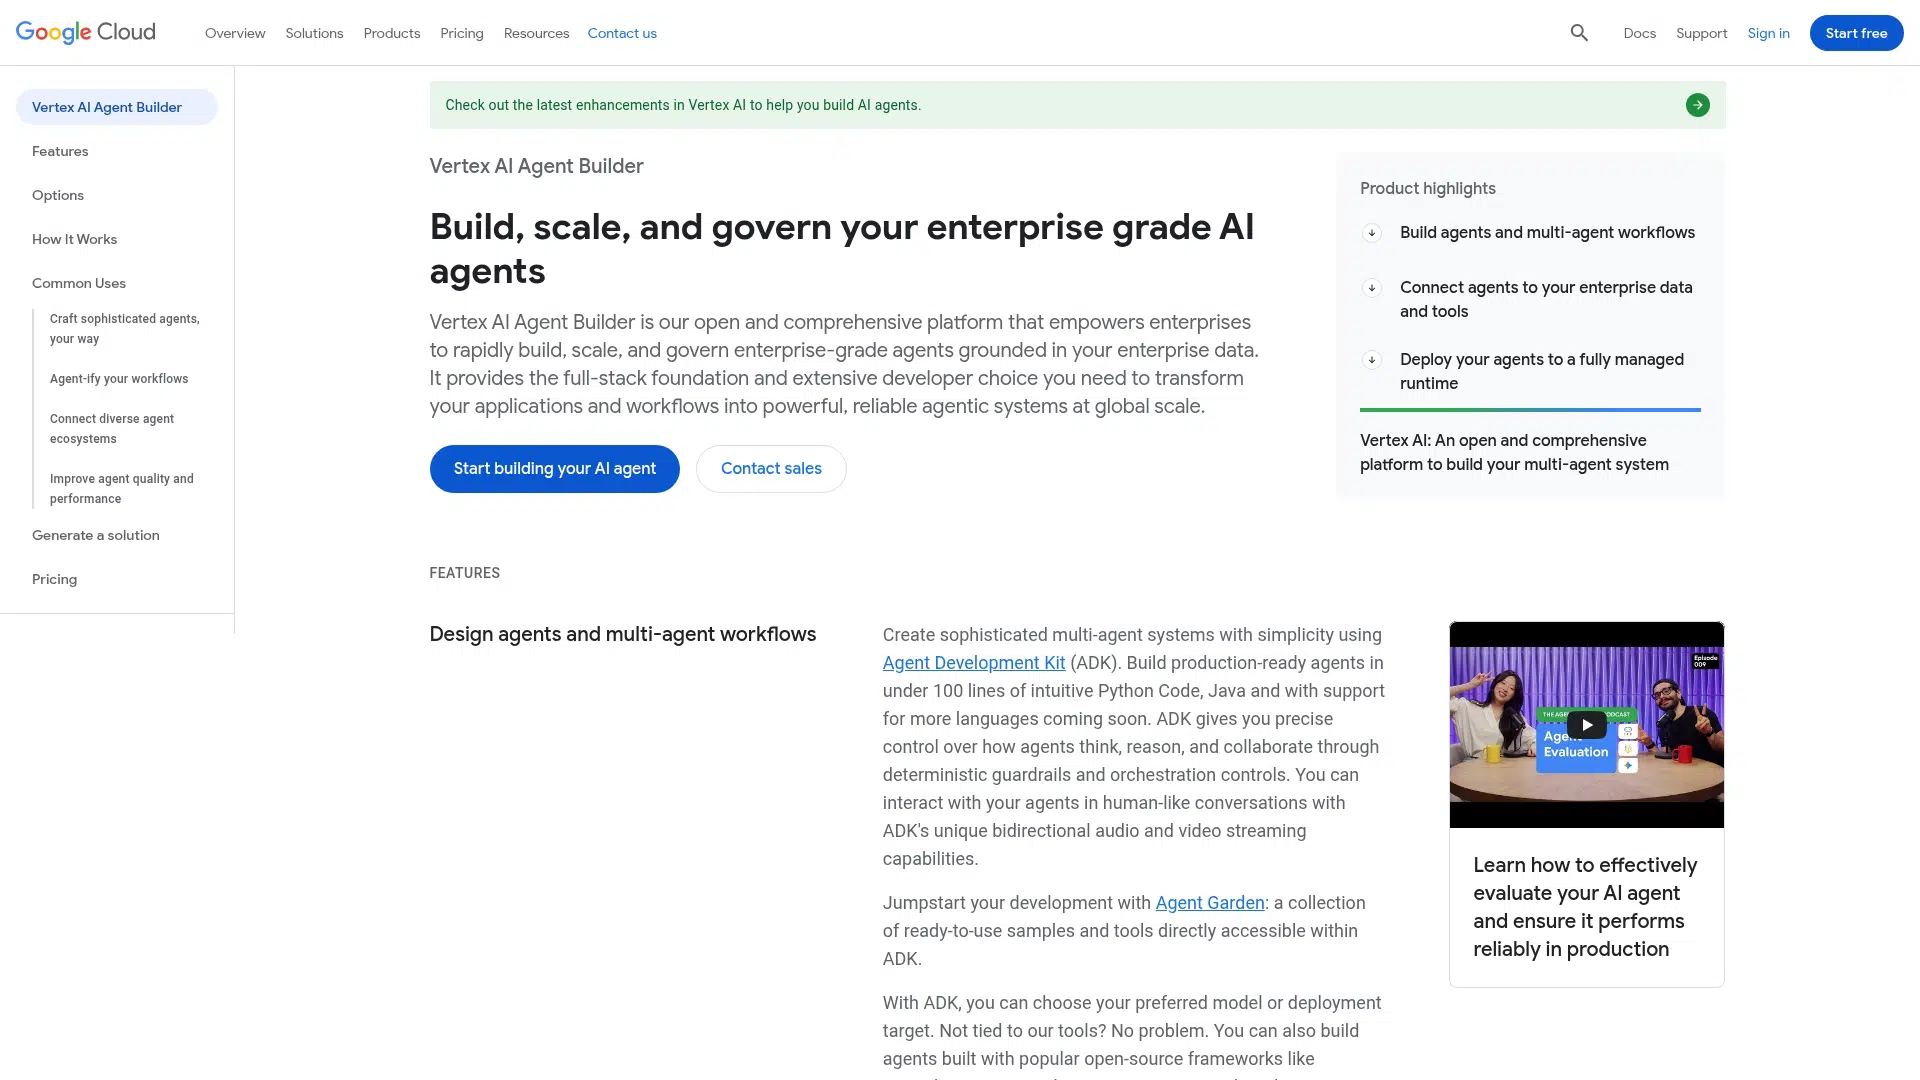Click the green arrow in announcement banner
Image resolution: width=1920 pixels, height=1080 pixels.
pyautogui.click(x=1697, y=105)
